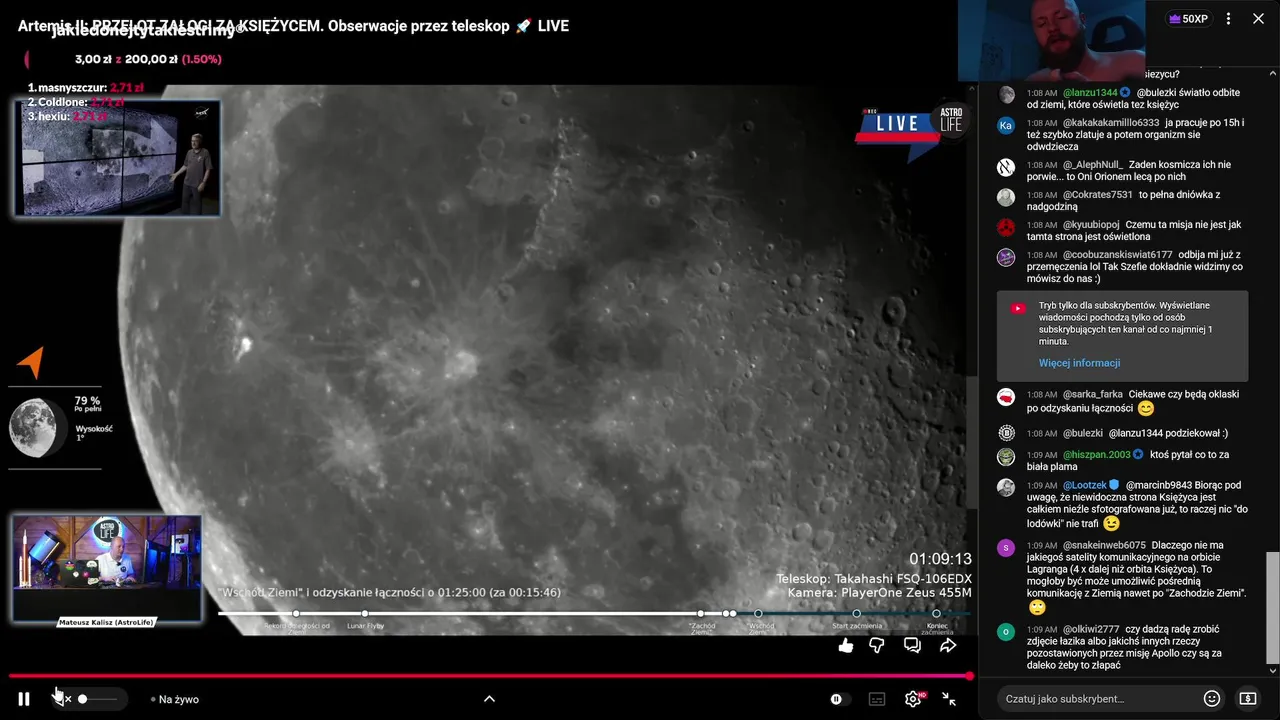Open the @hiszpan.2003 username in chat
1280x720 pixels.
pos(1096,455)
